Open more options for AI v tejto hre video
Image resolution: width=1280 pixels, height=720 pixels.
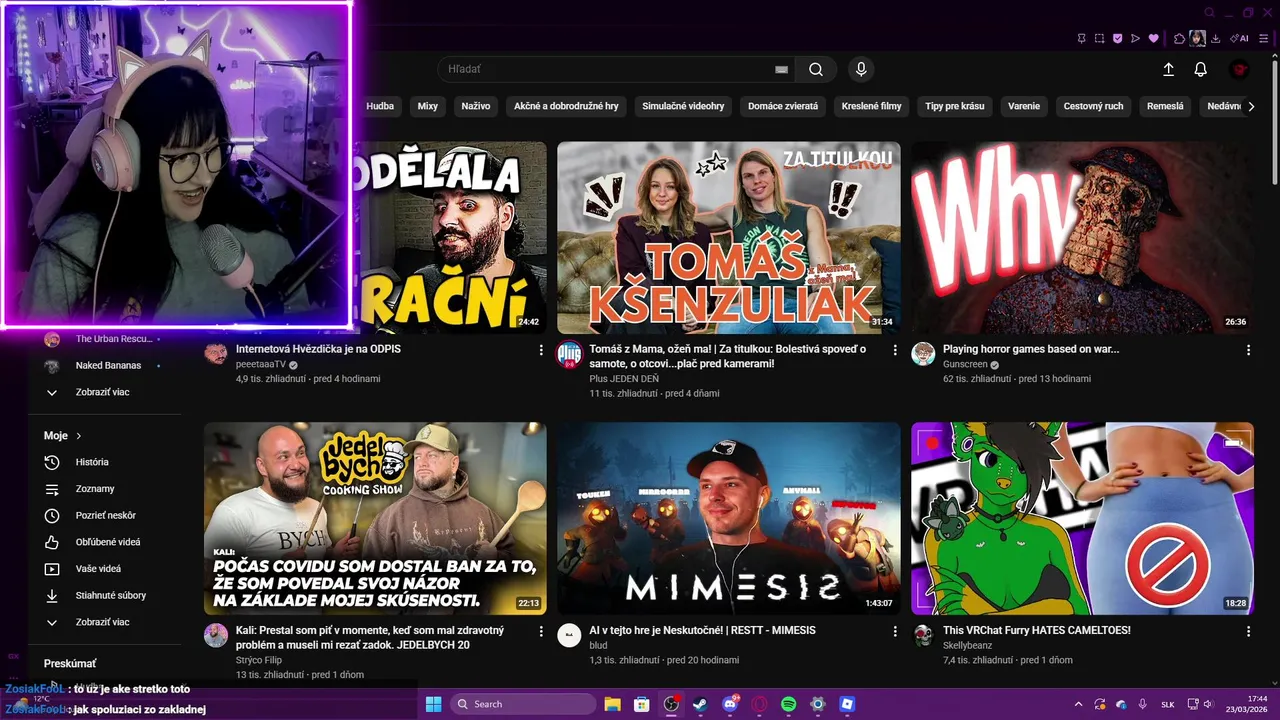click(894, 631)
